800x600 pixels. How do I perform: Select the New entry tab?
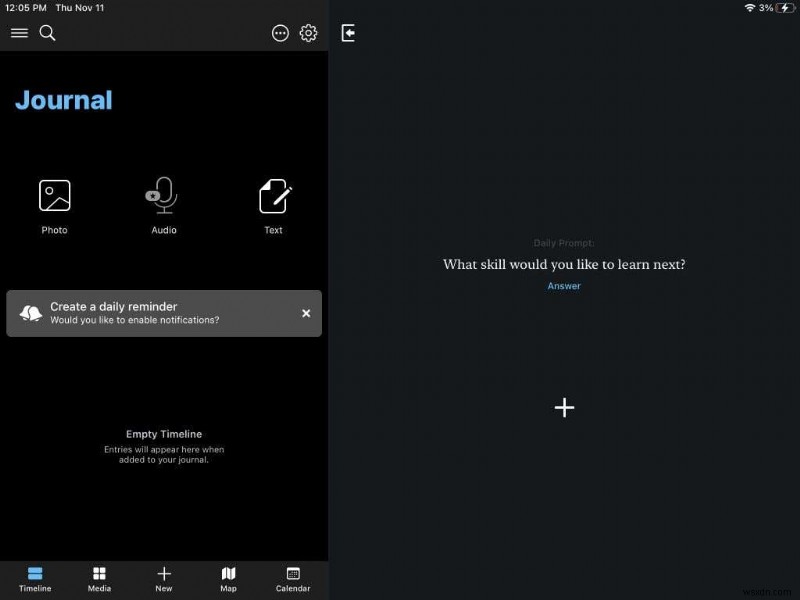click(x=164, y=580)
